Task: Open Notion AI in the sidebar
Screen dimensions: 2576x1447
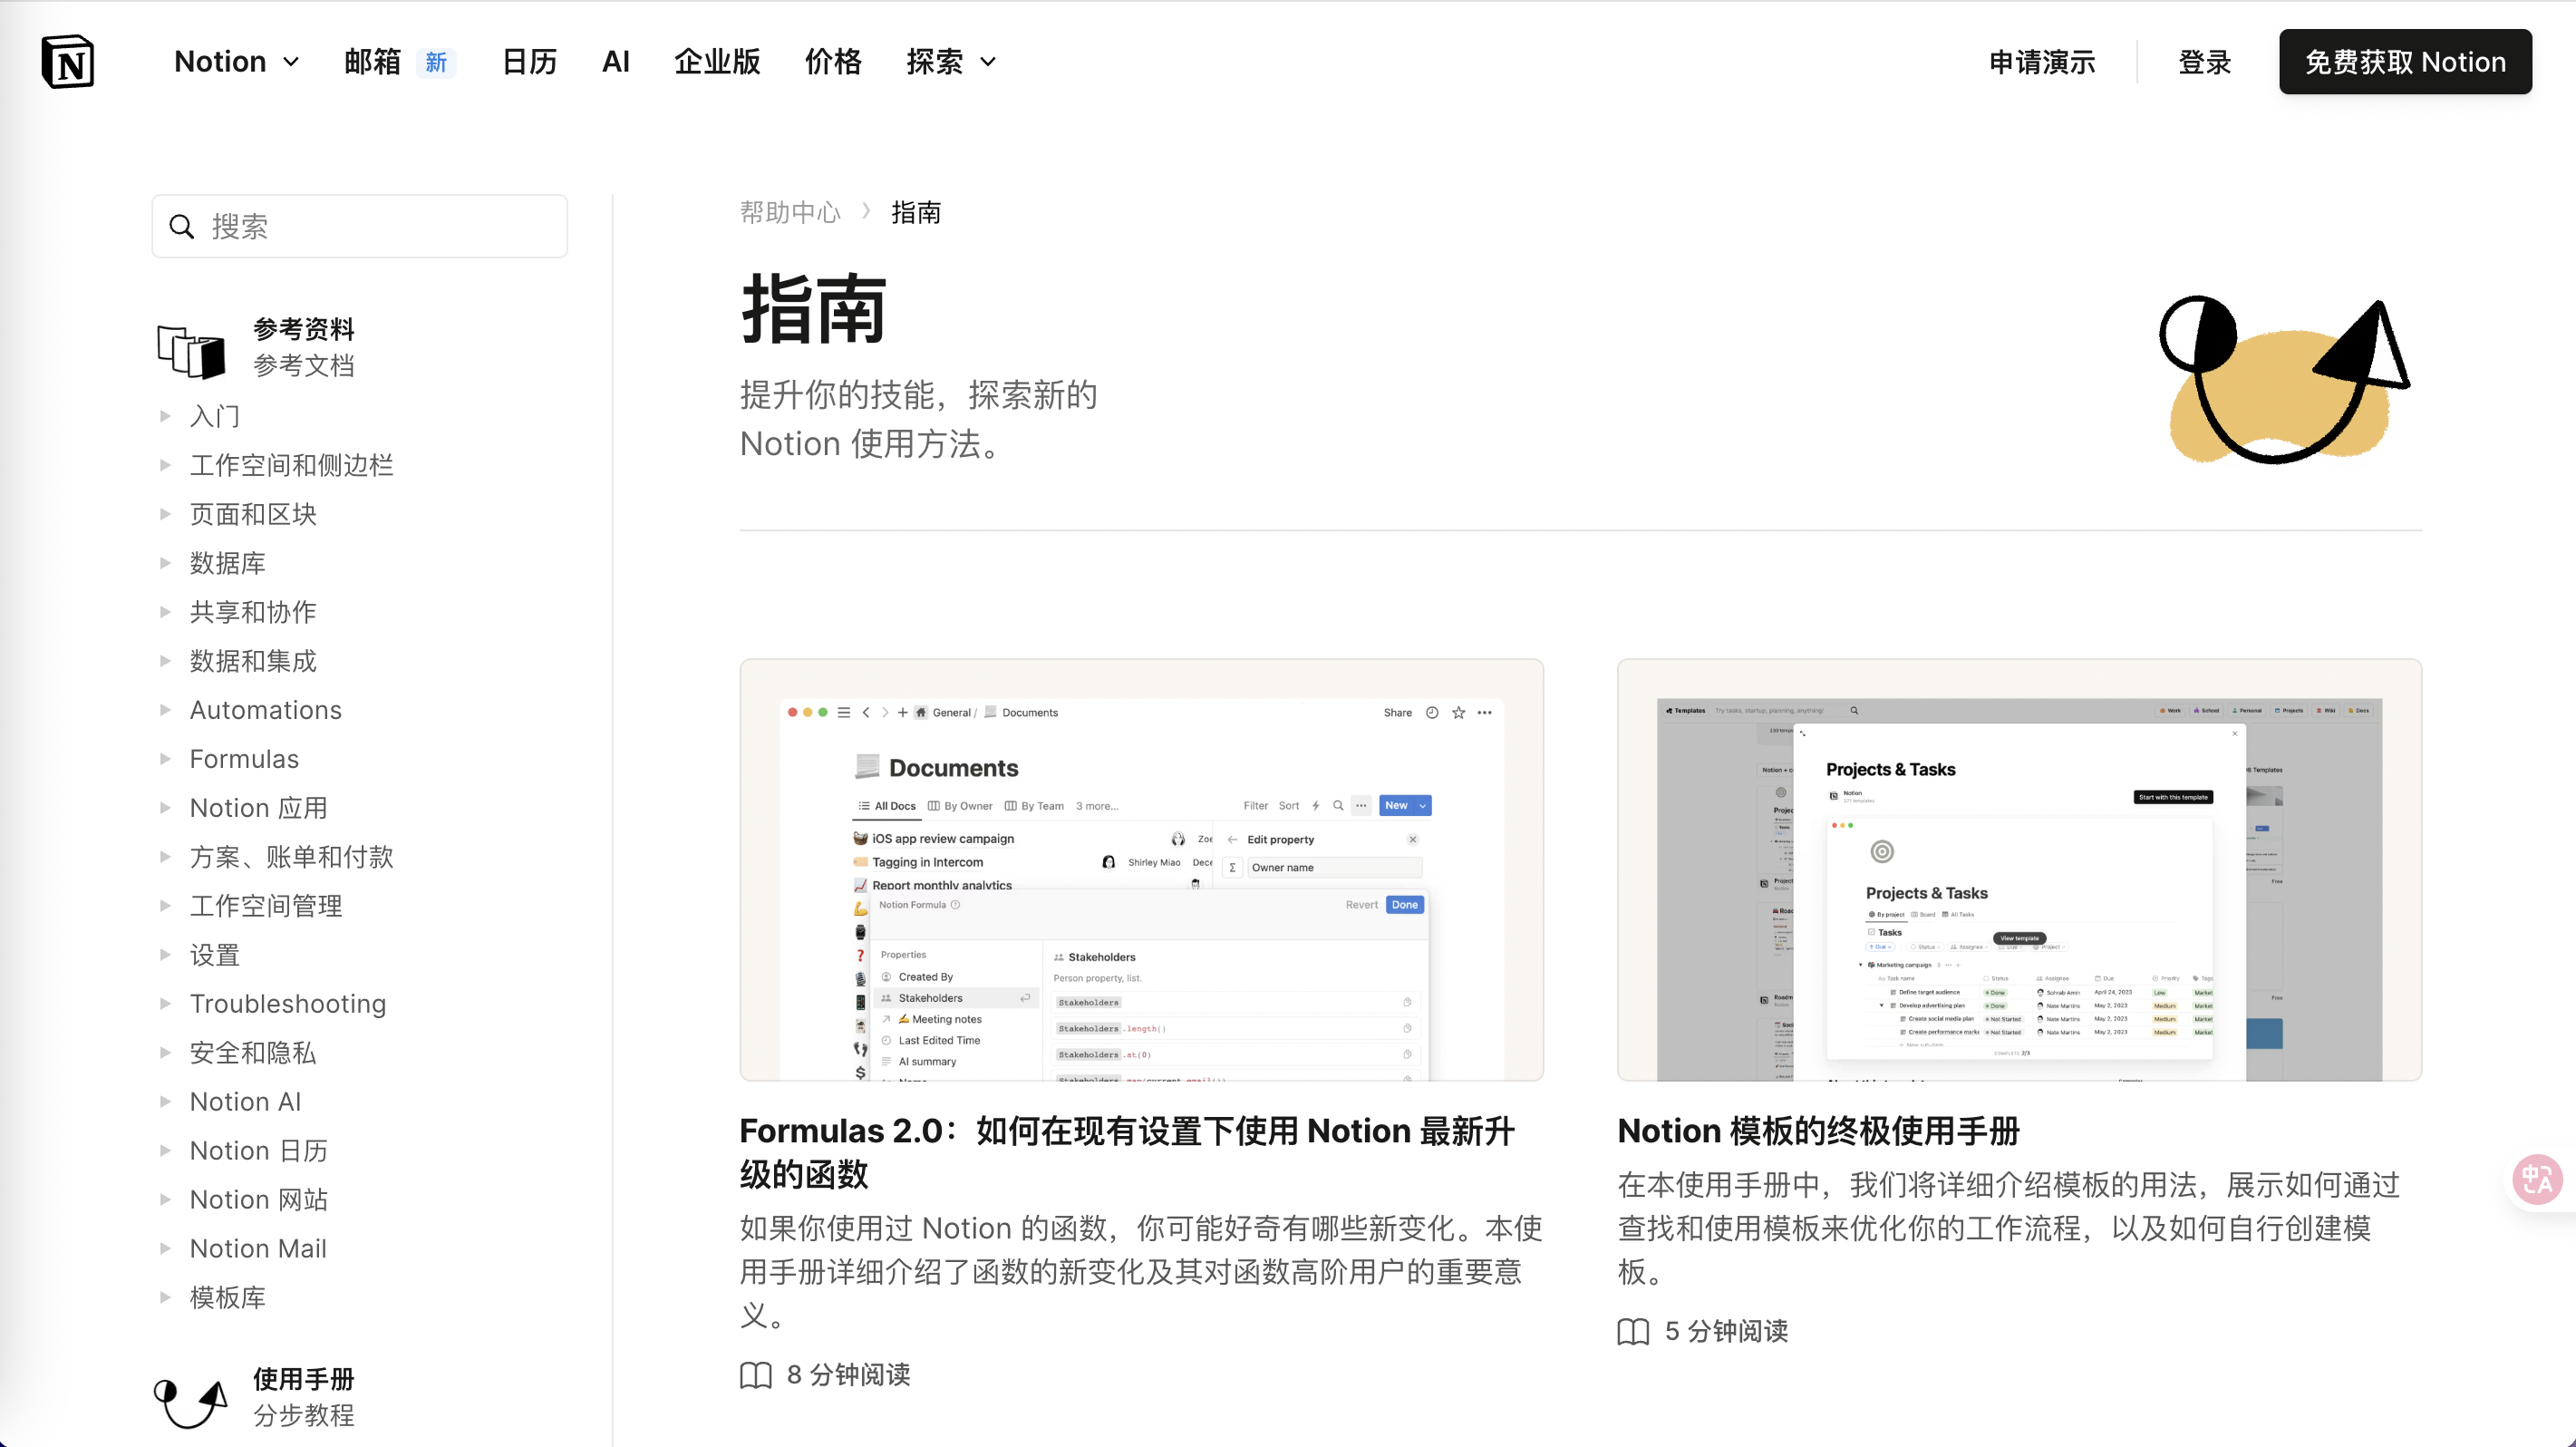Action: 245,1102
